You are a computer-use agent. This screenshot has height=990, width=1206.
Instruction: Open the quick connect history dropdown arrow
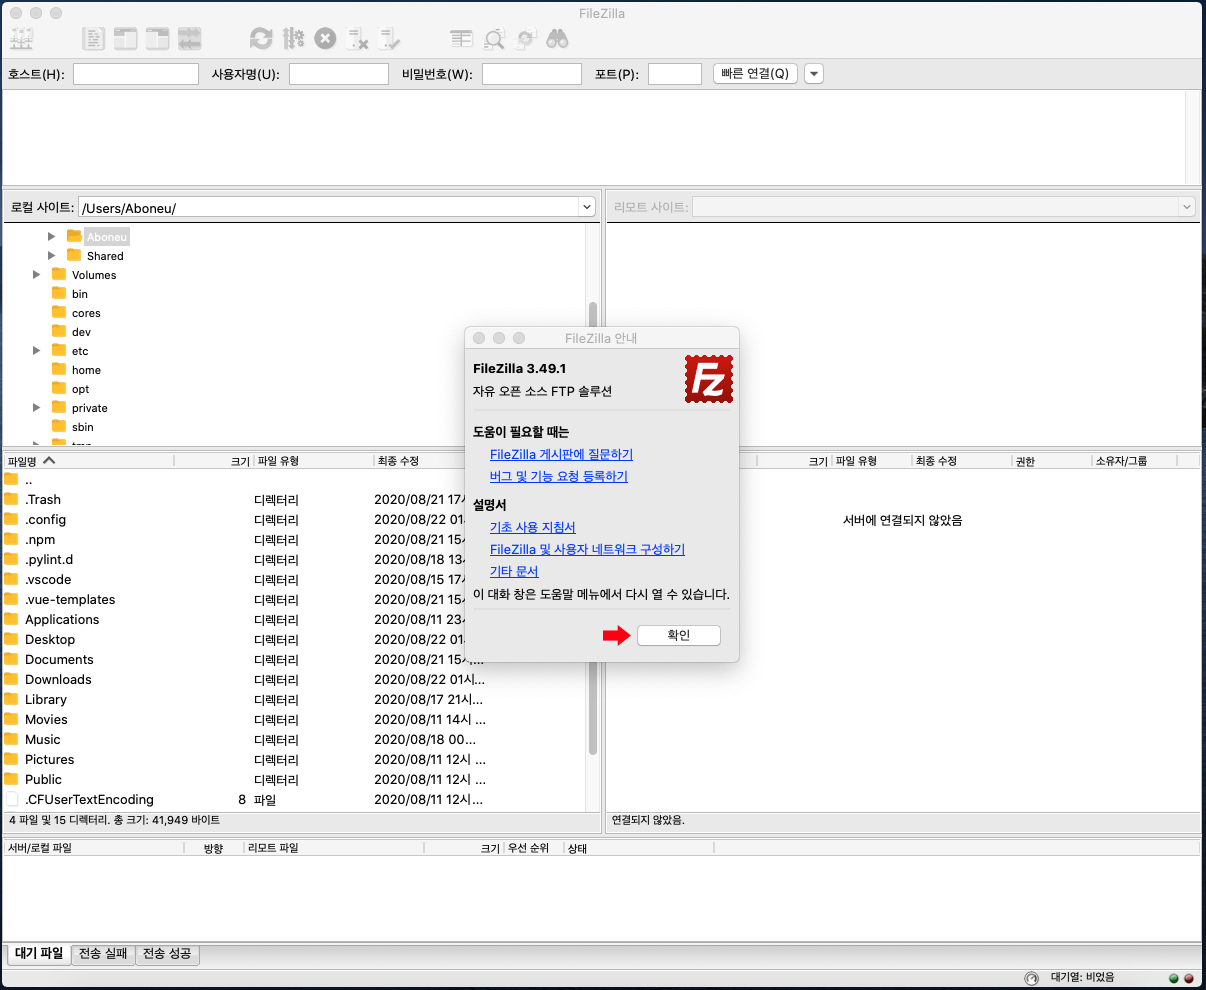[x=814, y=74]
